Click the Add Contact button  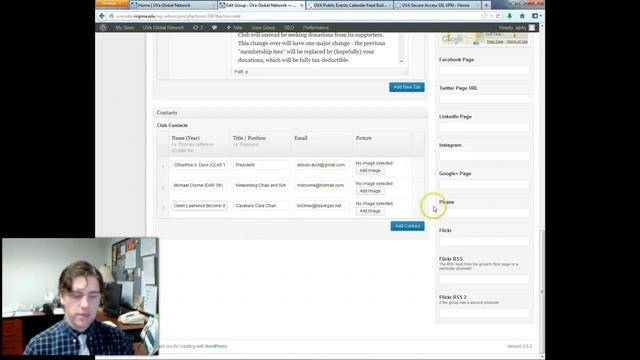407,226
